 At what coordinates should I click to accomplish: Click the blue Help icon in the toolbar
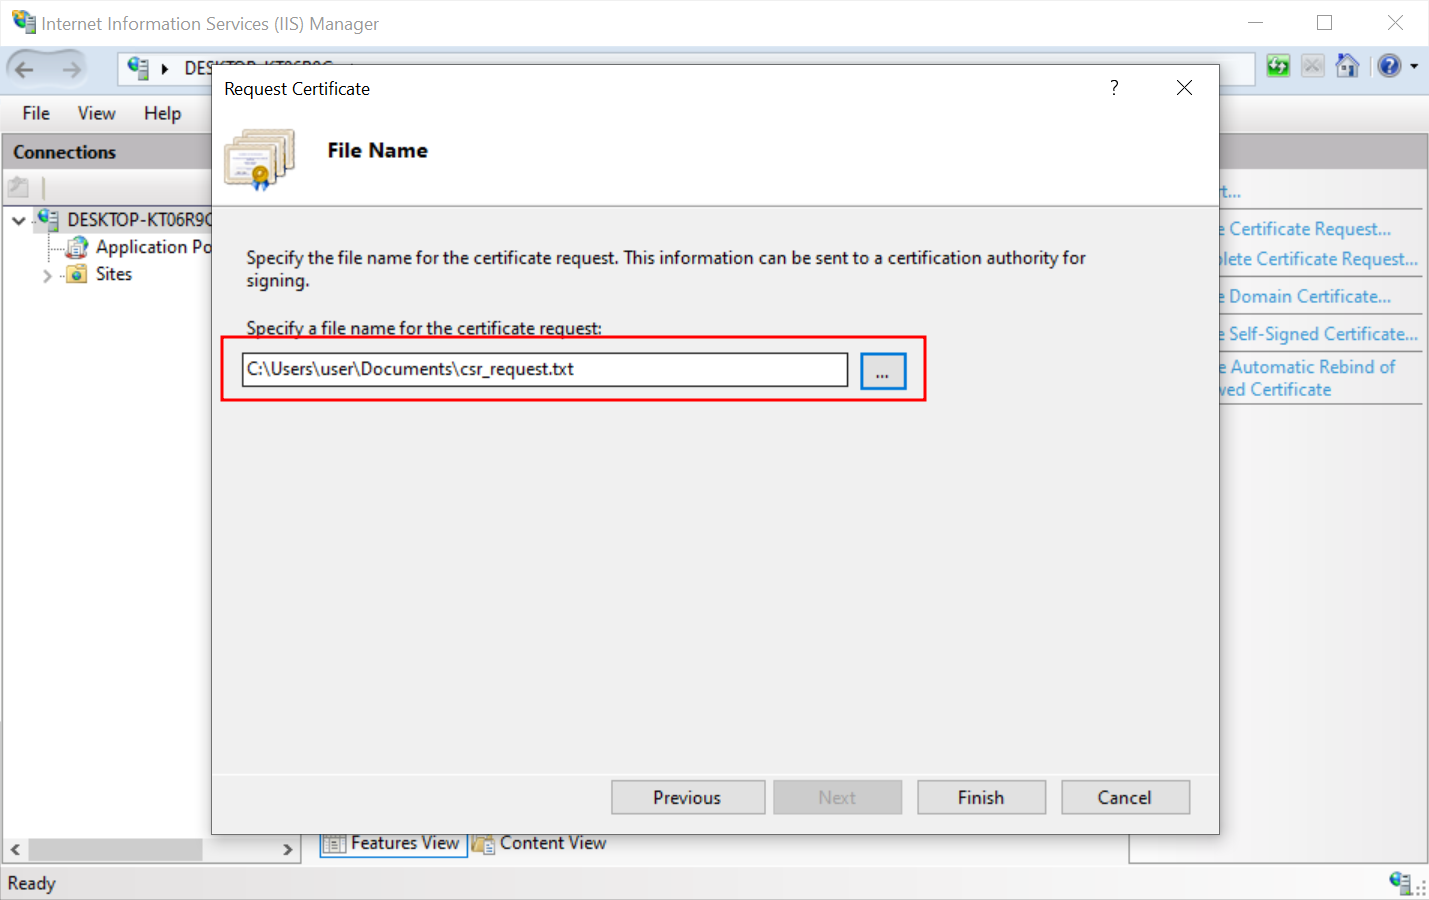[1389, 66]
